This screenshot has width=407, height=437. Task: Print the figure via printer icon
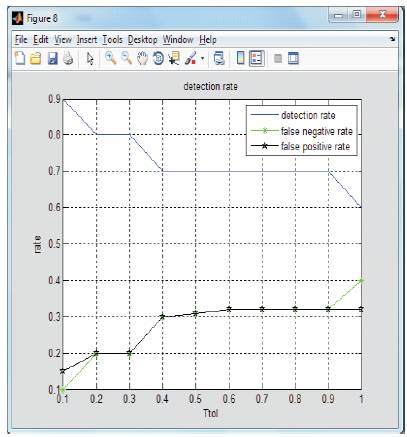tap(68, 58)
